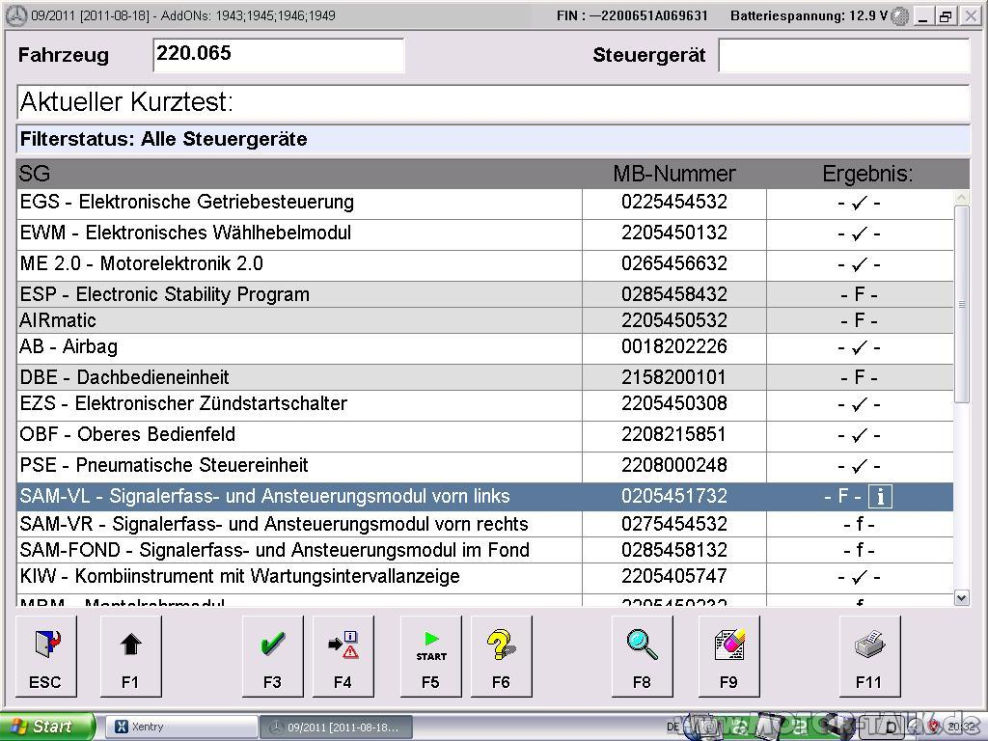
Task: Click the Ergebnis column header
Action: (867, 174)
